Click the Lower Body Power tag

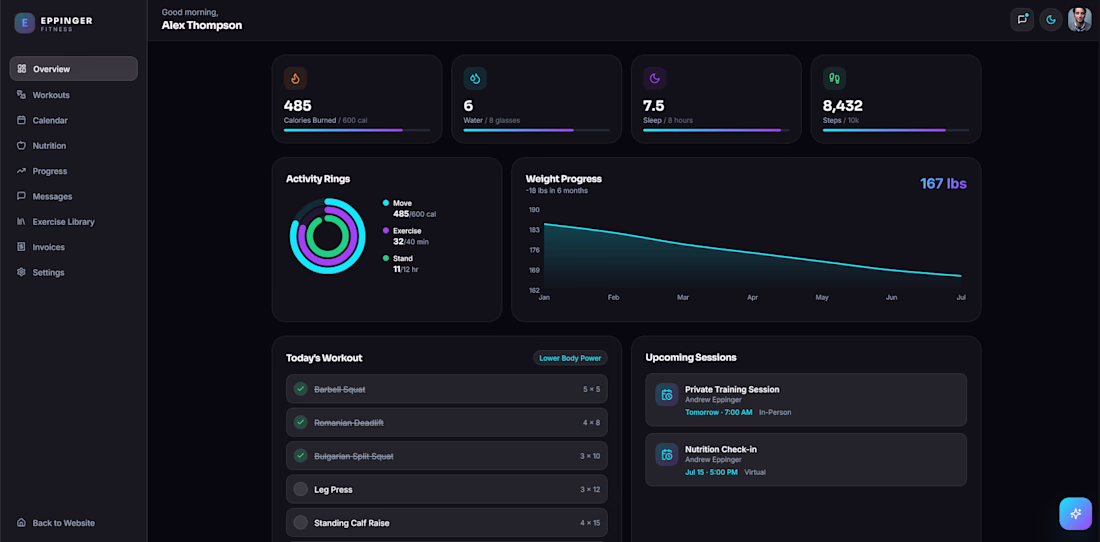click(x=570, y=358)
